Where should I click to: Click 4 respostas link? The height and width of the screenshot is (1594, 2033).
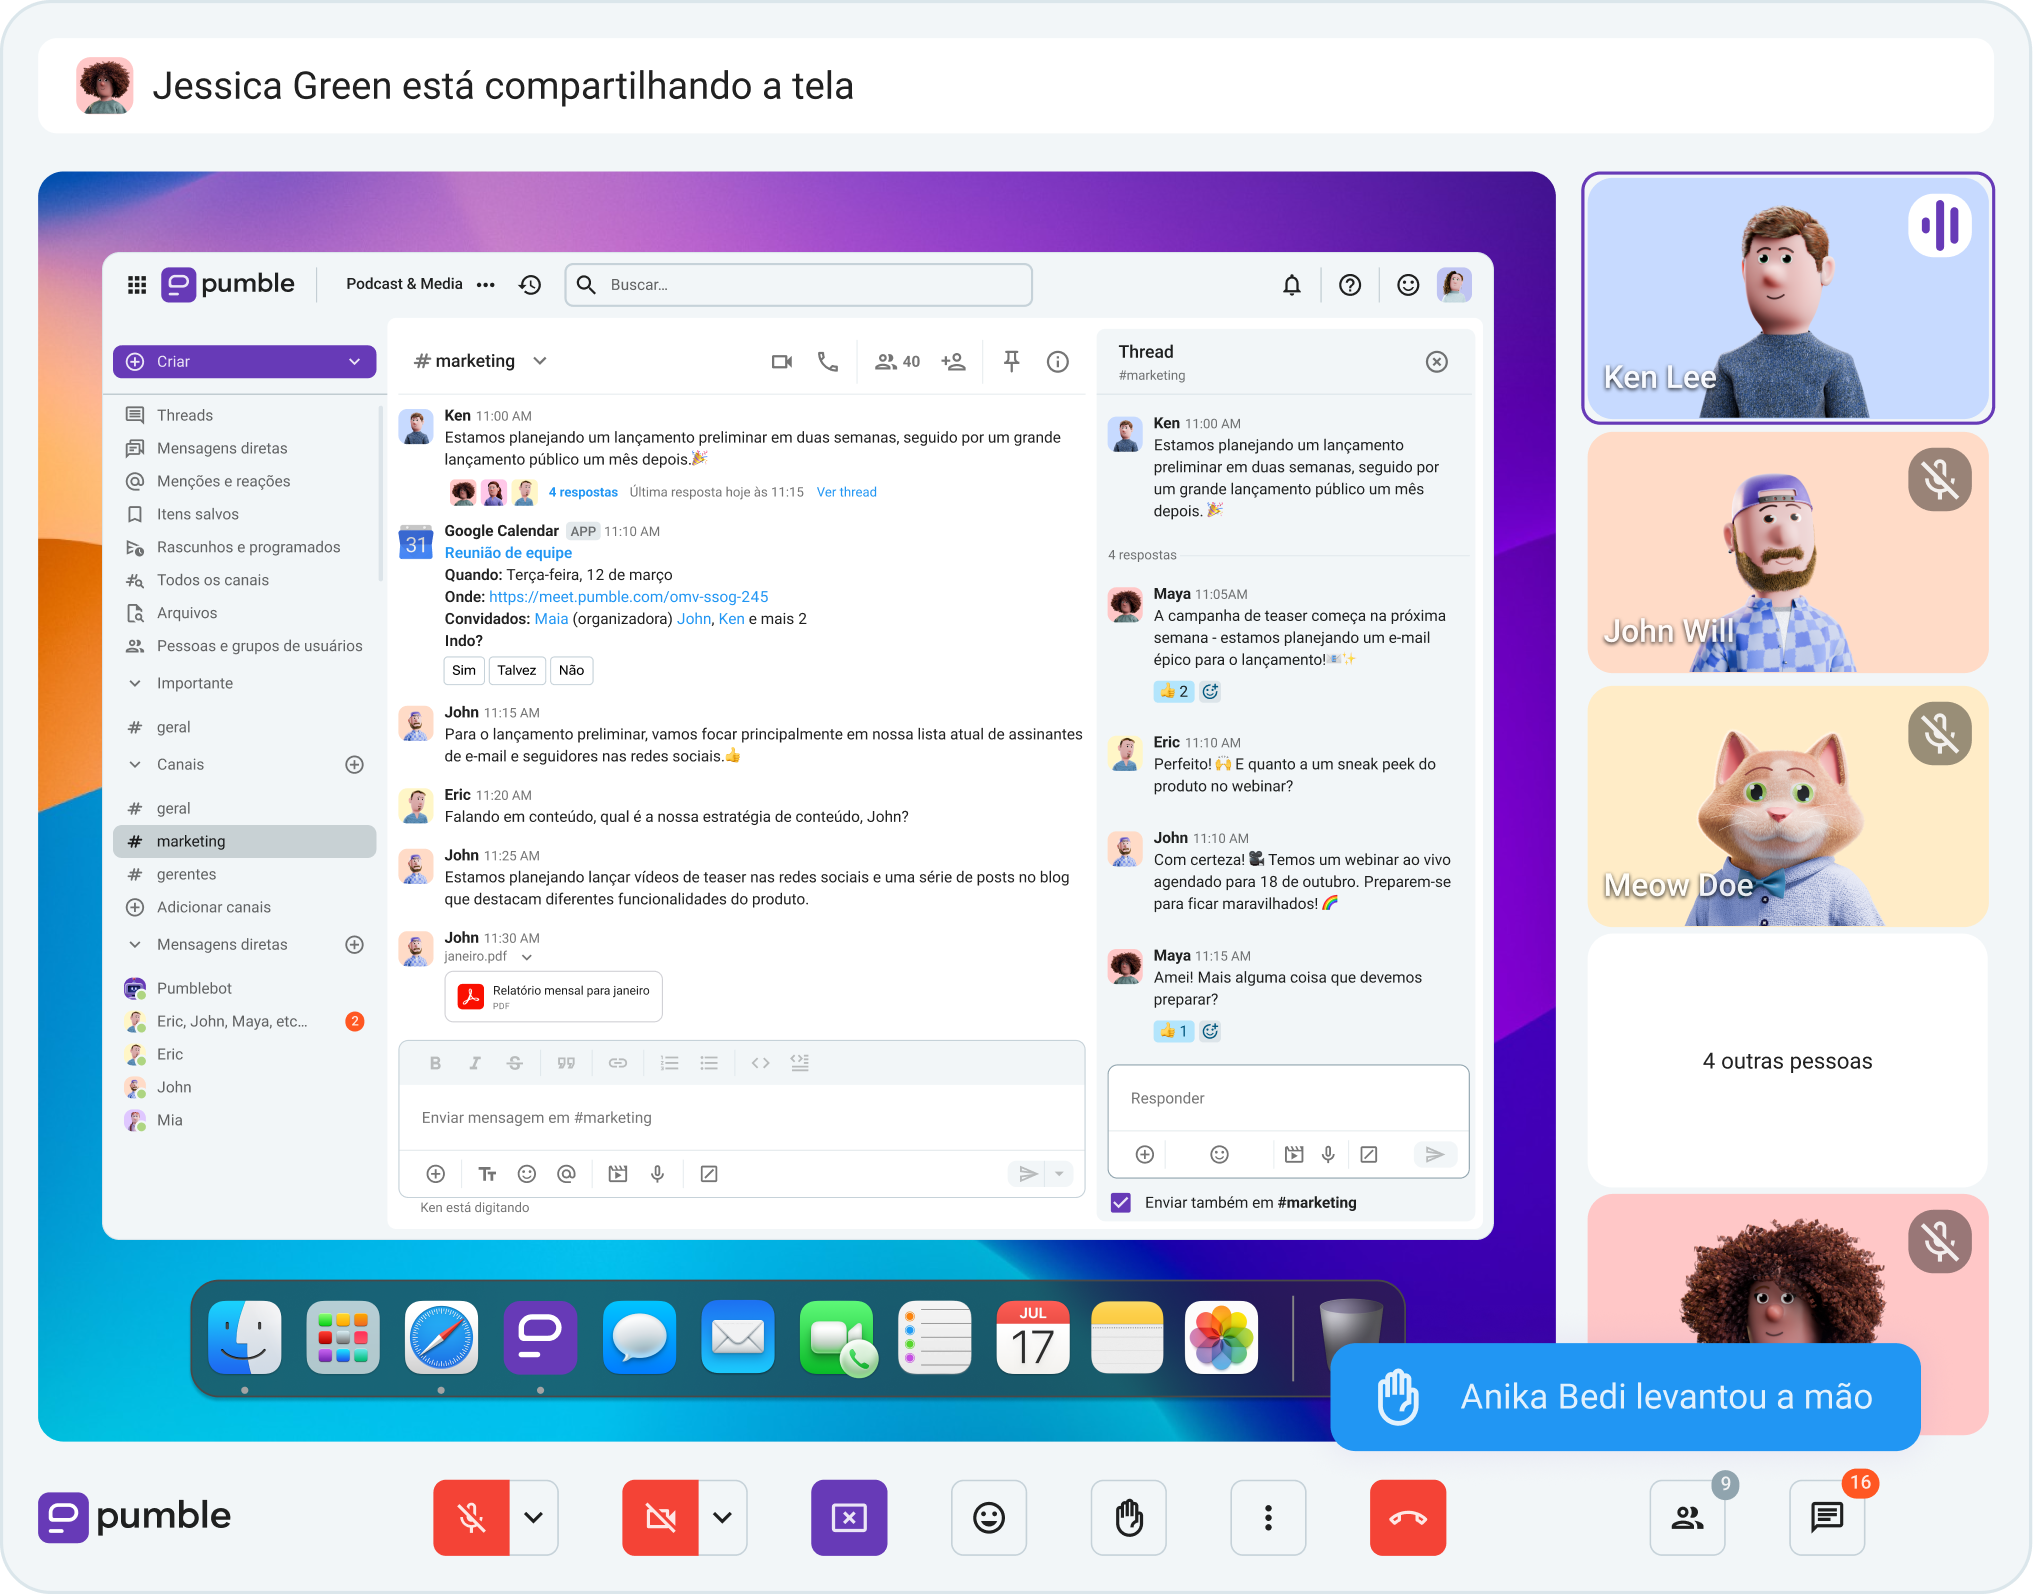coord(583,492)
